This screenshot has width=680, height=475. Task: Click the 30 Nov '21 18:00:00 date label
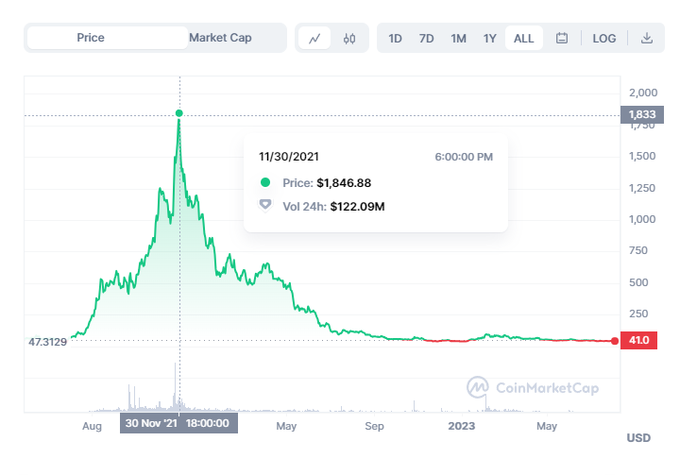[179, 423]
